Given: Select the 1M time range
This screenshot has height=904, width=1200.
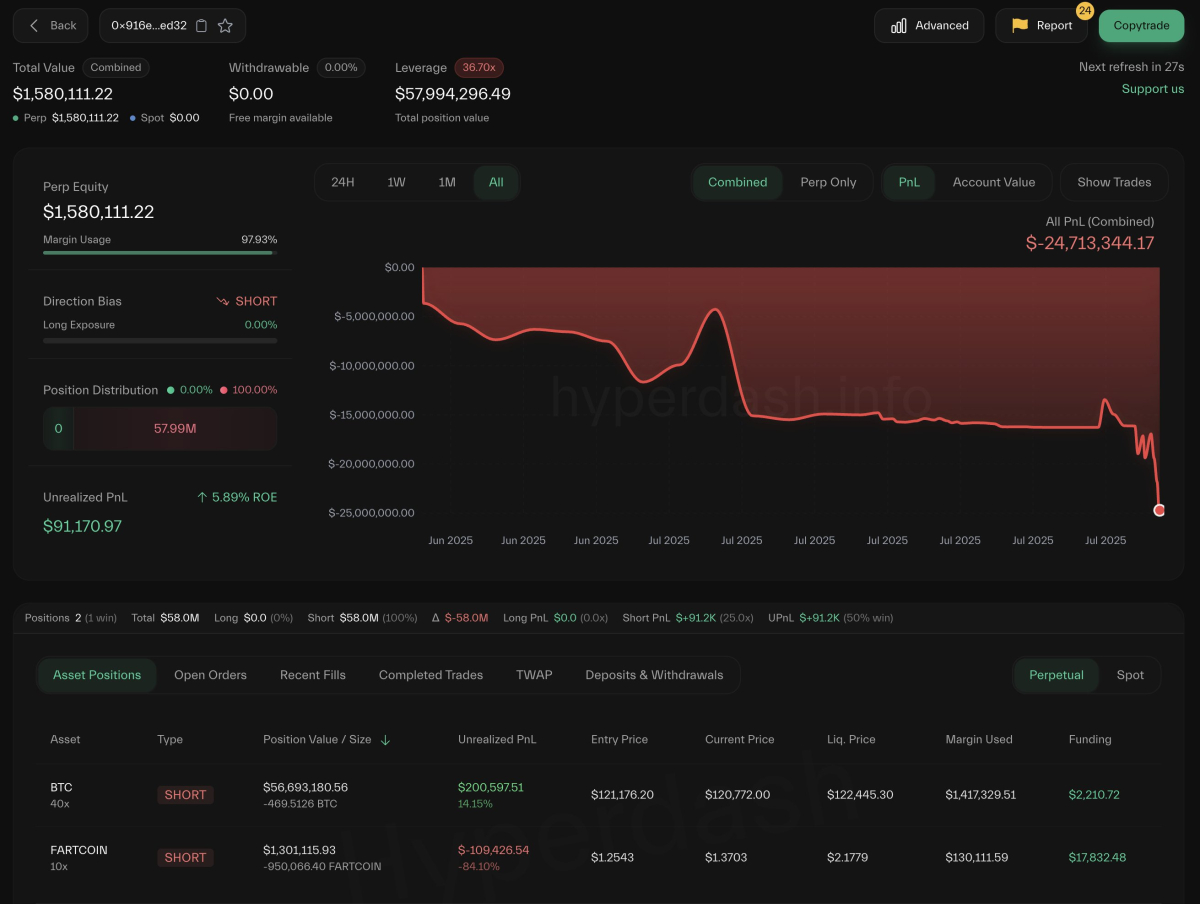Looking at the screenshot, I should [x=447, y=182].
